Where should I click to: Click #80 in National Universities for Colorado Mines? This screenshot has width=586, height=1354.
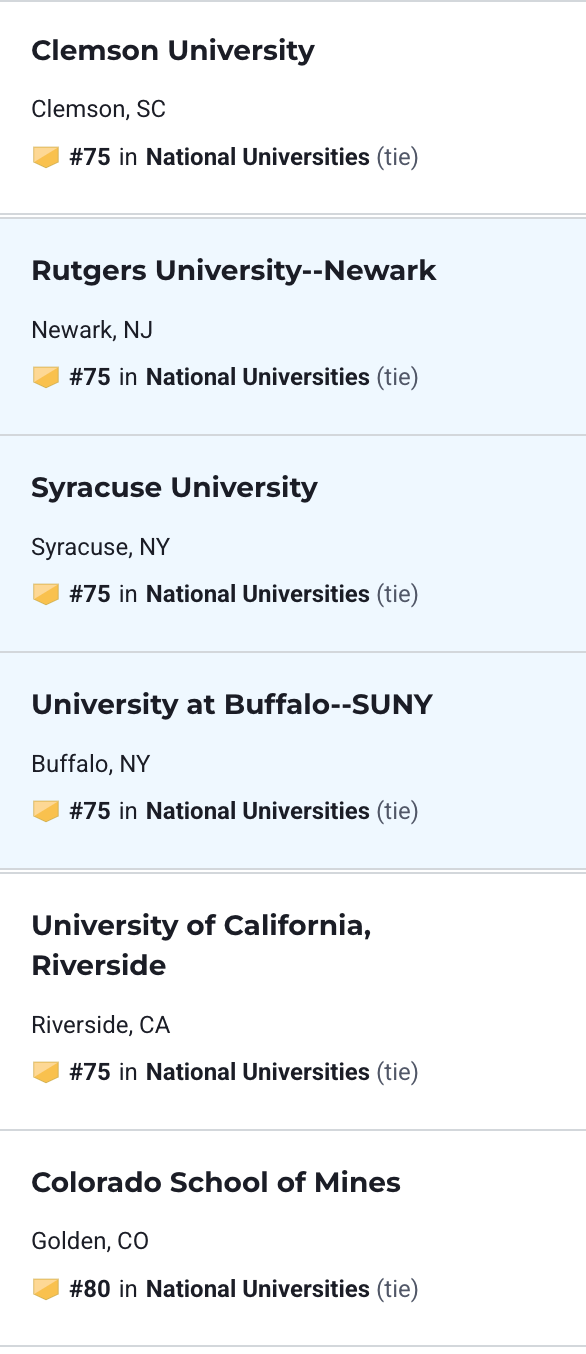point(219,1289)
